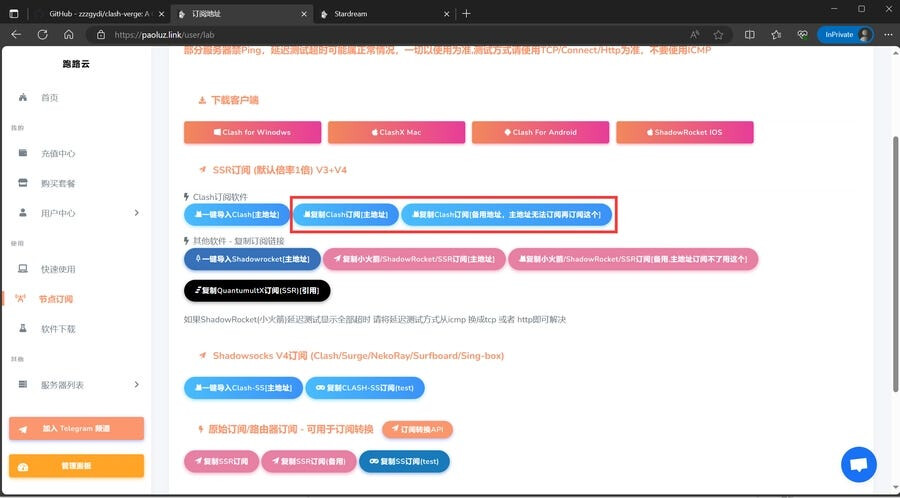Go back with the browser back arrow
This screenshot has height=498, width=900.
pos(16,34)
